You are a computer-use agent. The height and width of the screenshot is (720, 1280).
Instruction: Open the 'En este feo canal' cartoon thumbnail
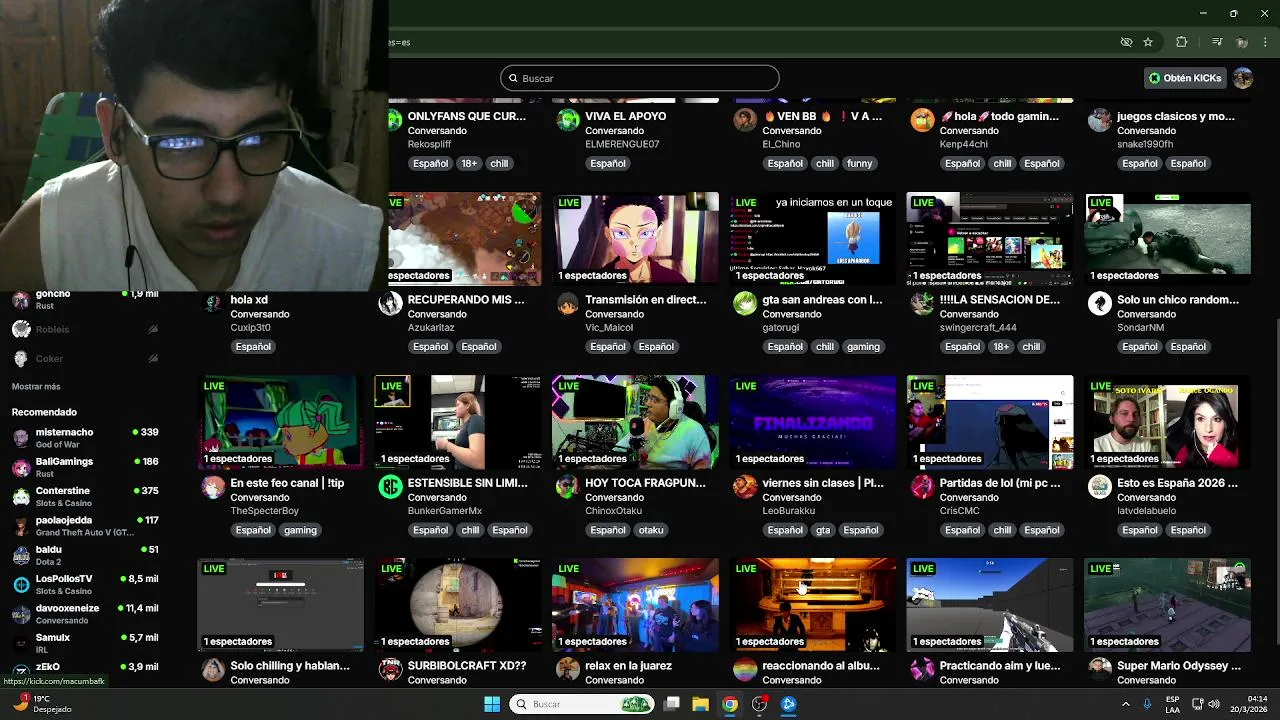click(x=281, y=422)
